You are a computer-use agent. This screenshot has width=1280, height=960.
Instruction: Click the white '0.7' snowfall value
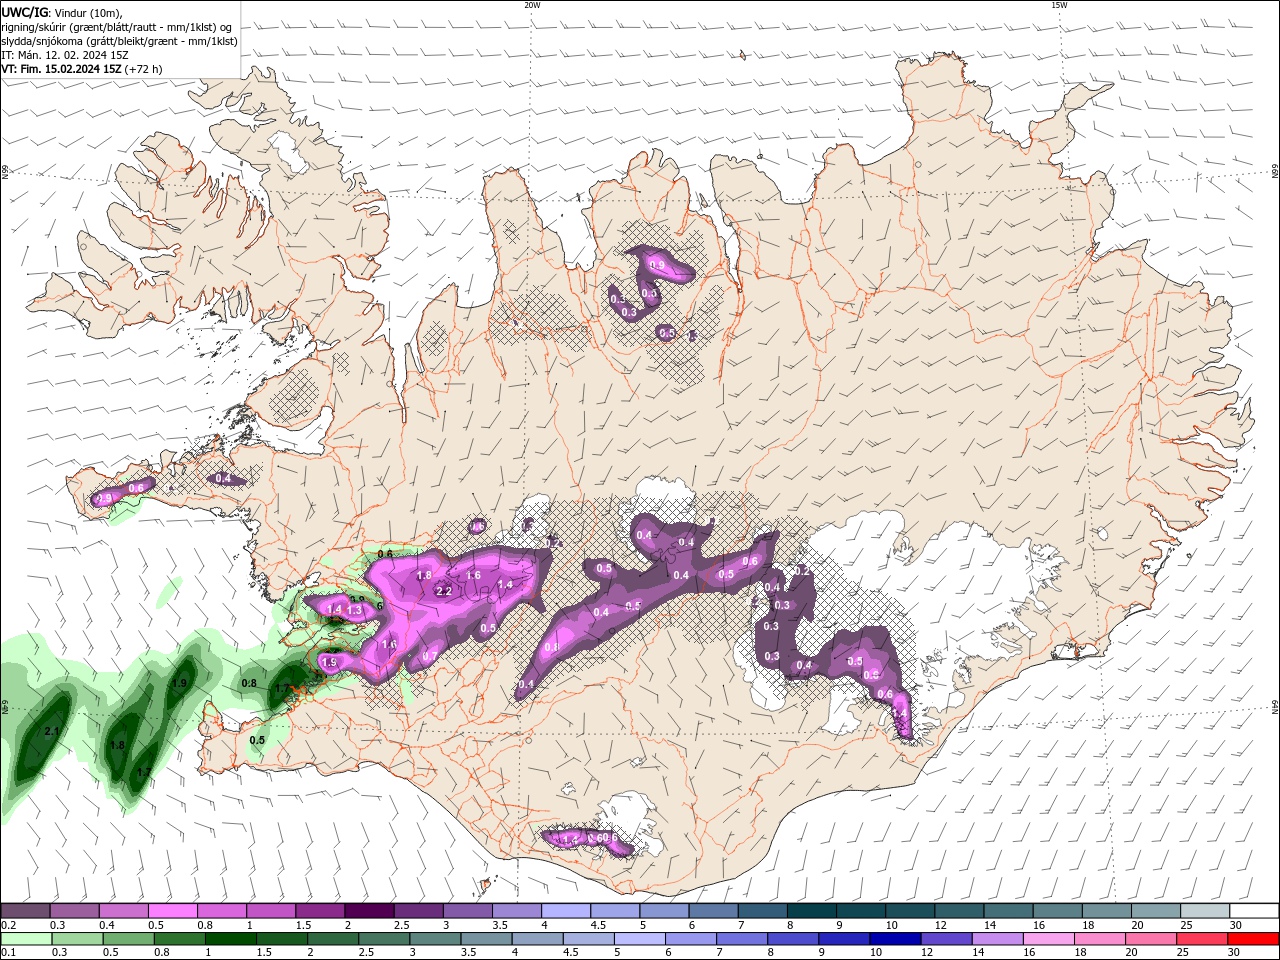(x=429, y=657)
